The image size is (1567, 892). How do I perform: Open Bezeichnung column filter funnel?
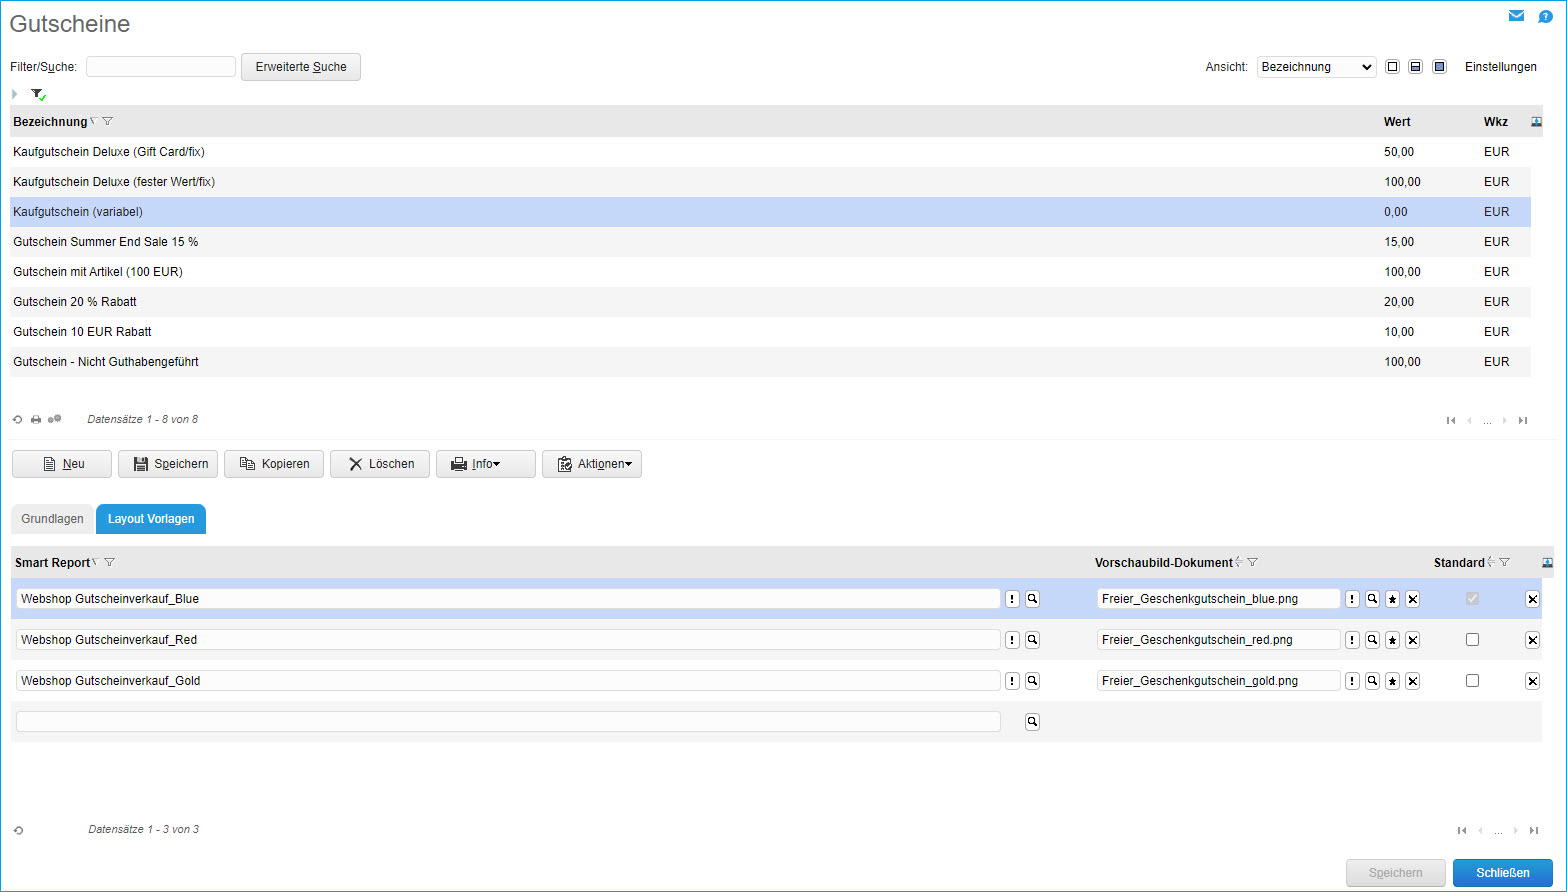(x=108, y=122)
